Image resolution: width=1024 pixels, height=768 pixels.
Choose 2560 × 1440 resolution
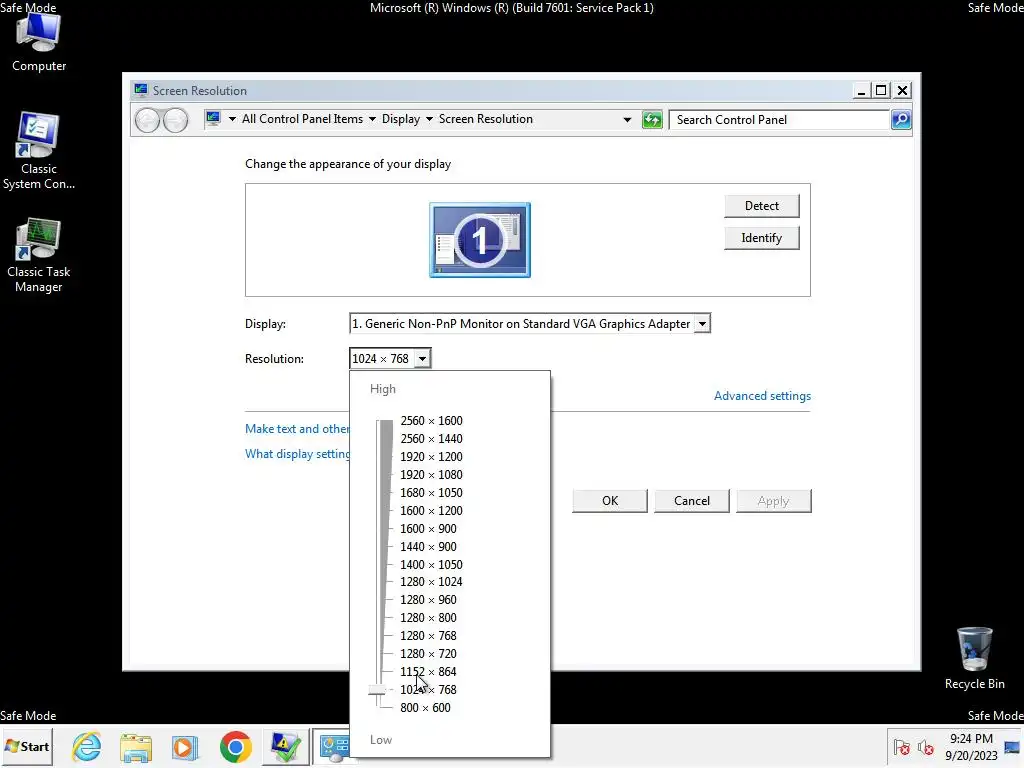tap(431, 439)
